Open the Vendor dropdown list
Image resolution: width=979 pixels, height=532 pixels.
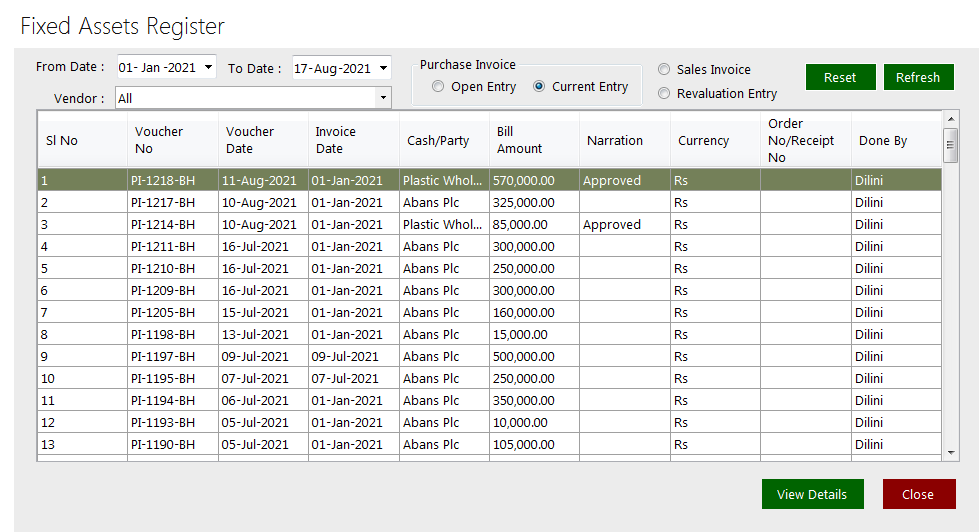pos(382,98)
